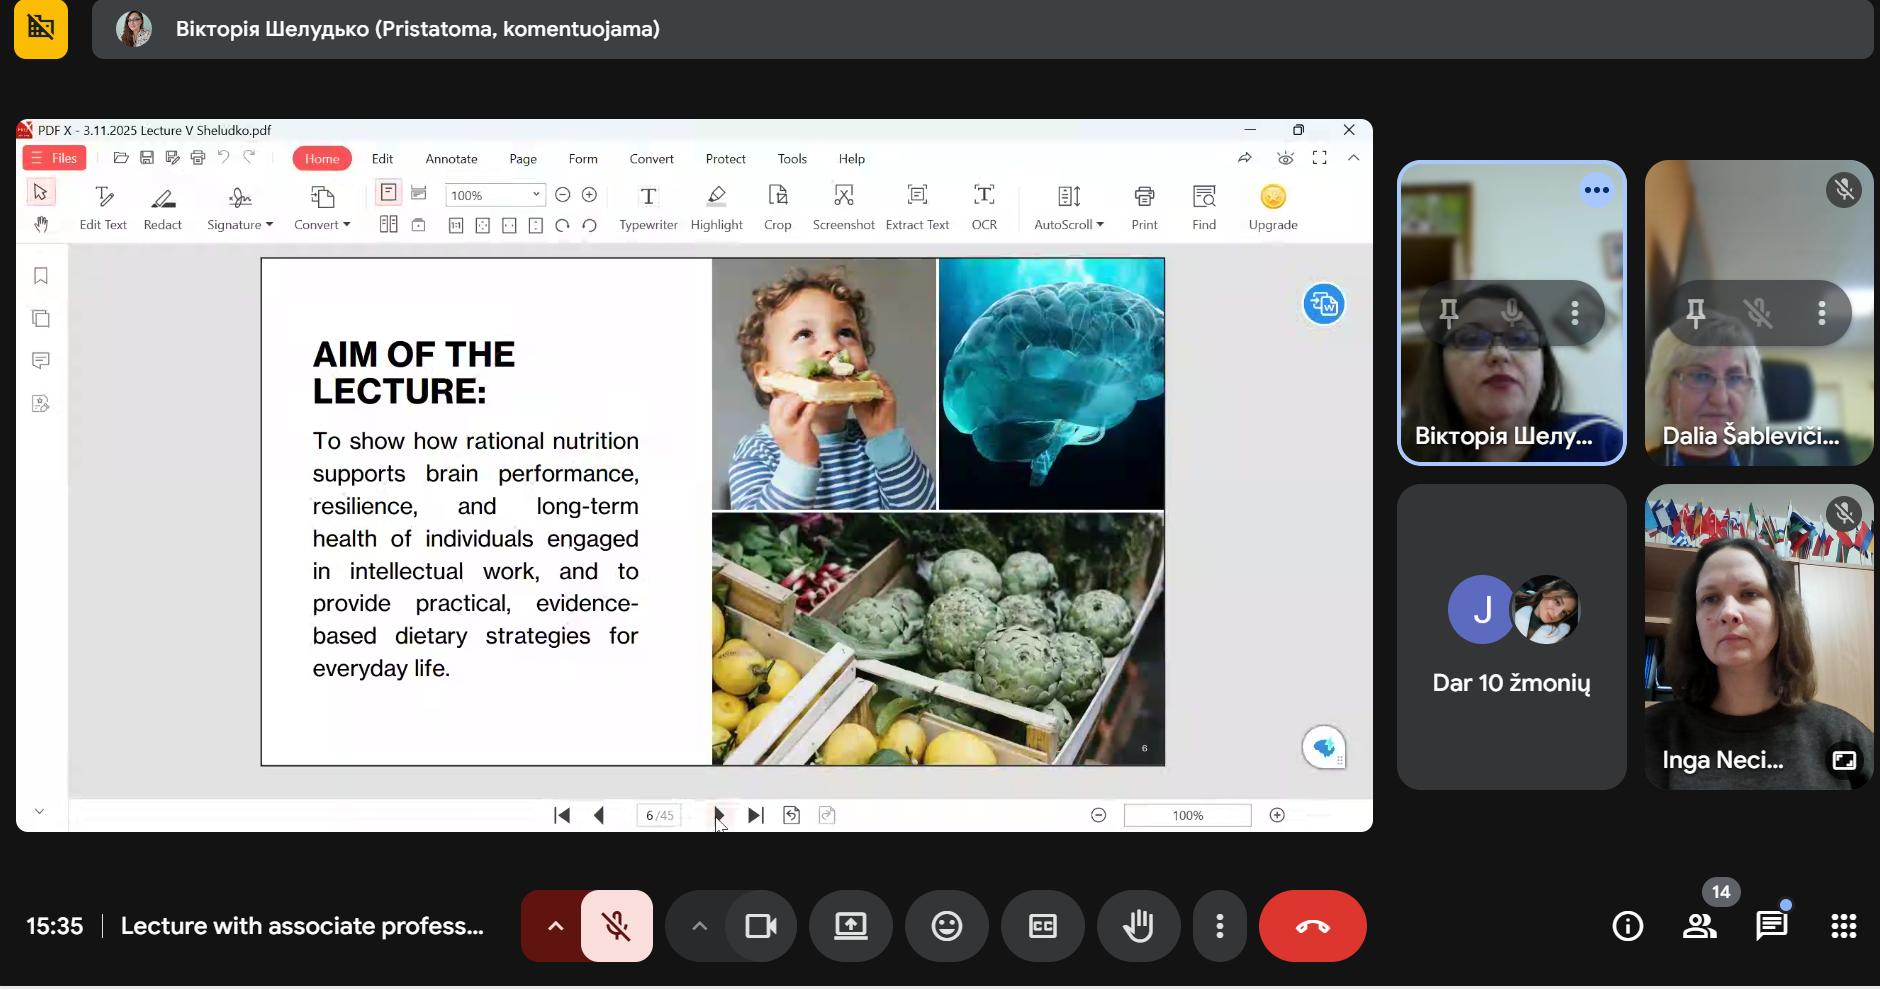
Task: Click the Dar 10 žmonių tile
Action: pyautogui.click(x=1511, y=637)
